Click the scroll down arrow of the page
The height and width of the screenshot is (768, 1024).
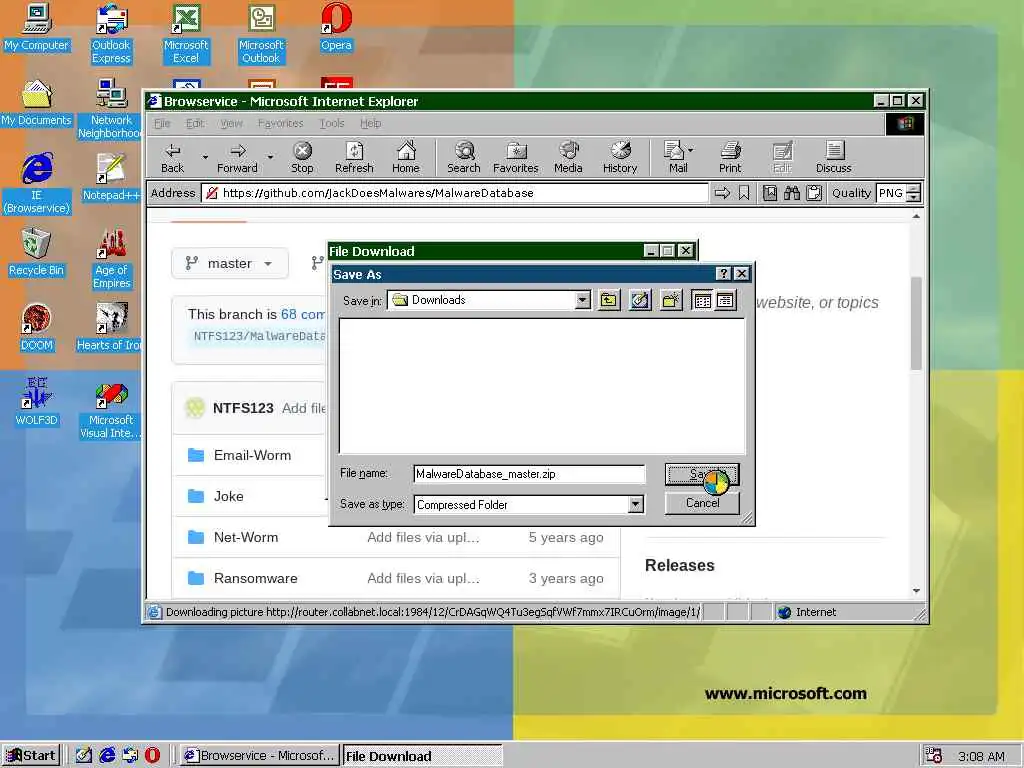click(916, 590)
